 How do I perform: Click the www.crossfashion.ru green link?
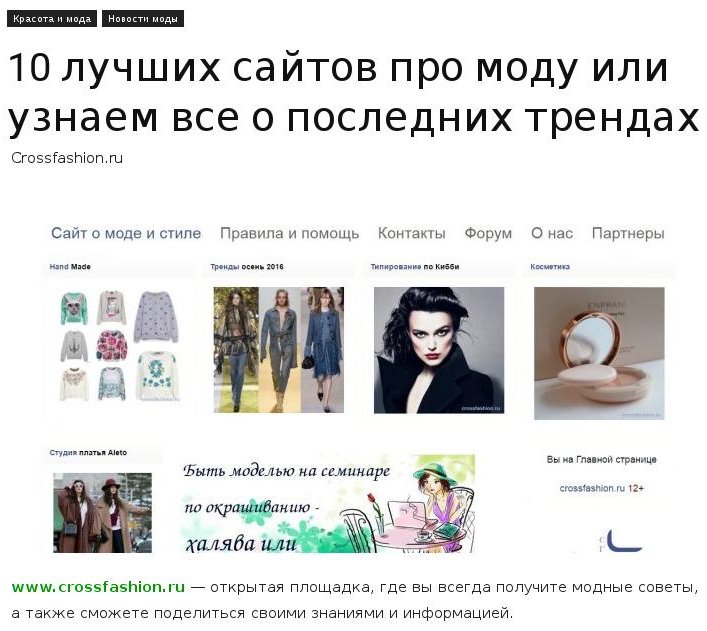(98, 587)
